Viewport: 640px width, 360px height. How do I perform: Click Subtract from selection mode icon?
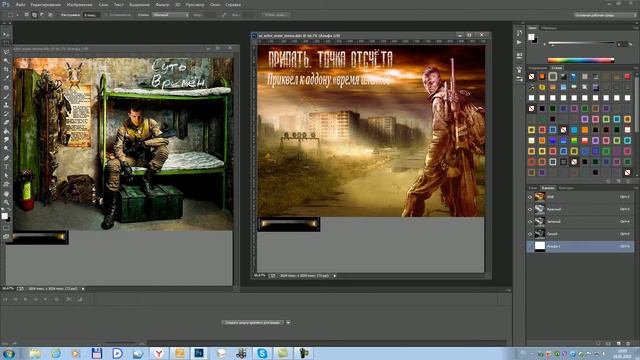pos(42,15)
